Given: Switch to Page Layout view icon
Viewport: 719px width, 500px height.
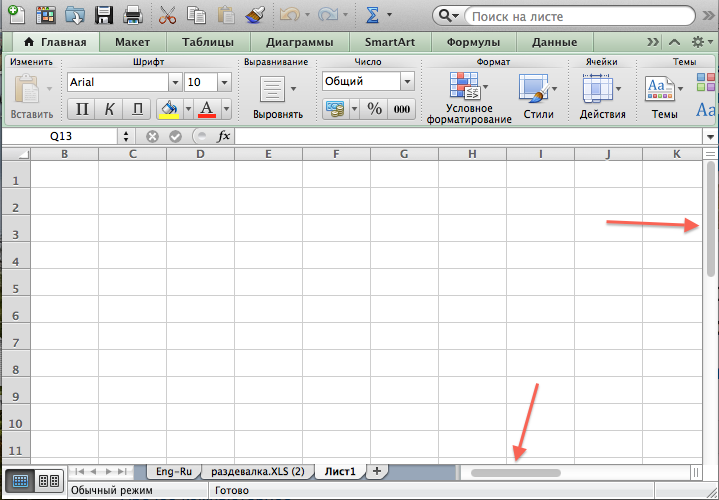Looking at the screenshot, I should [49, 481].
